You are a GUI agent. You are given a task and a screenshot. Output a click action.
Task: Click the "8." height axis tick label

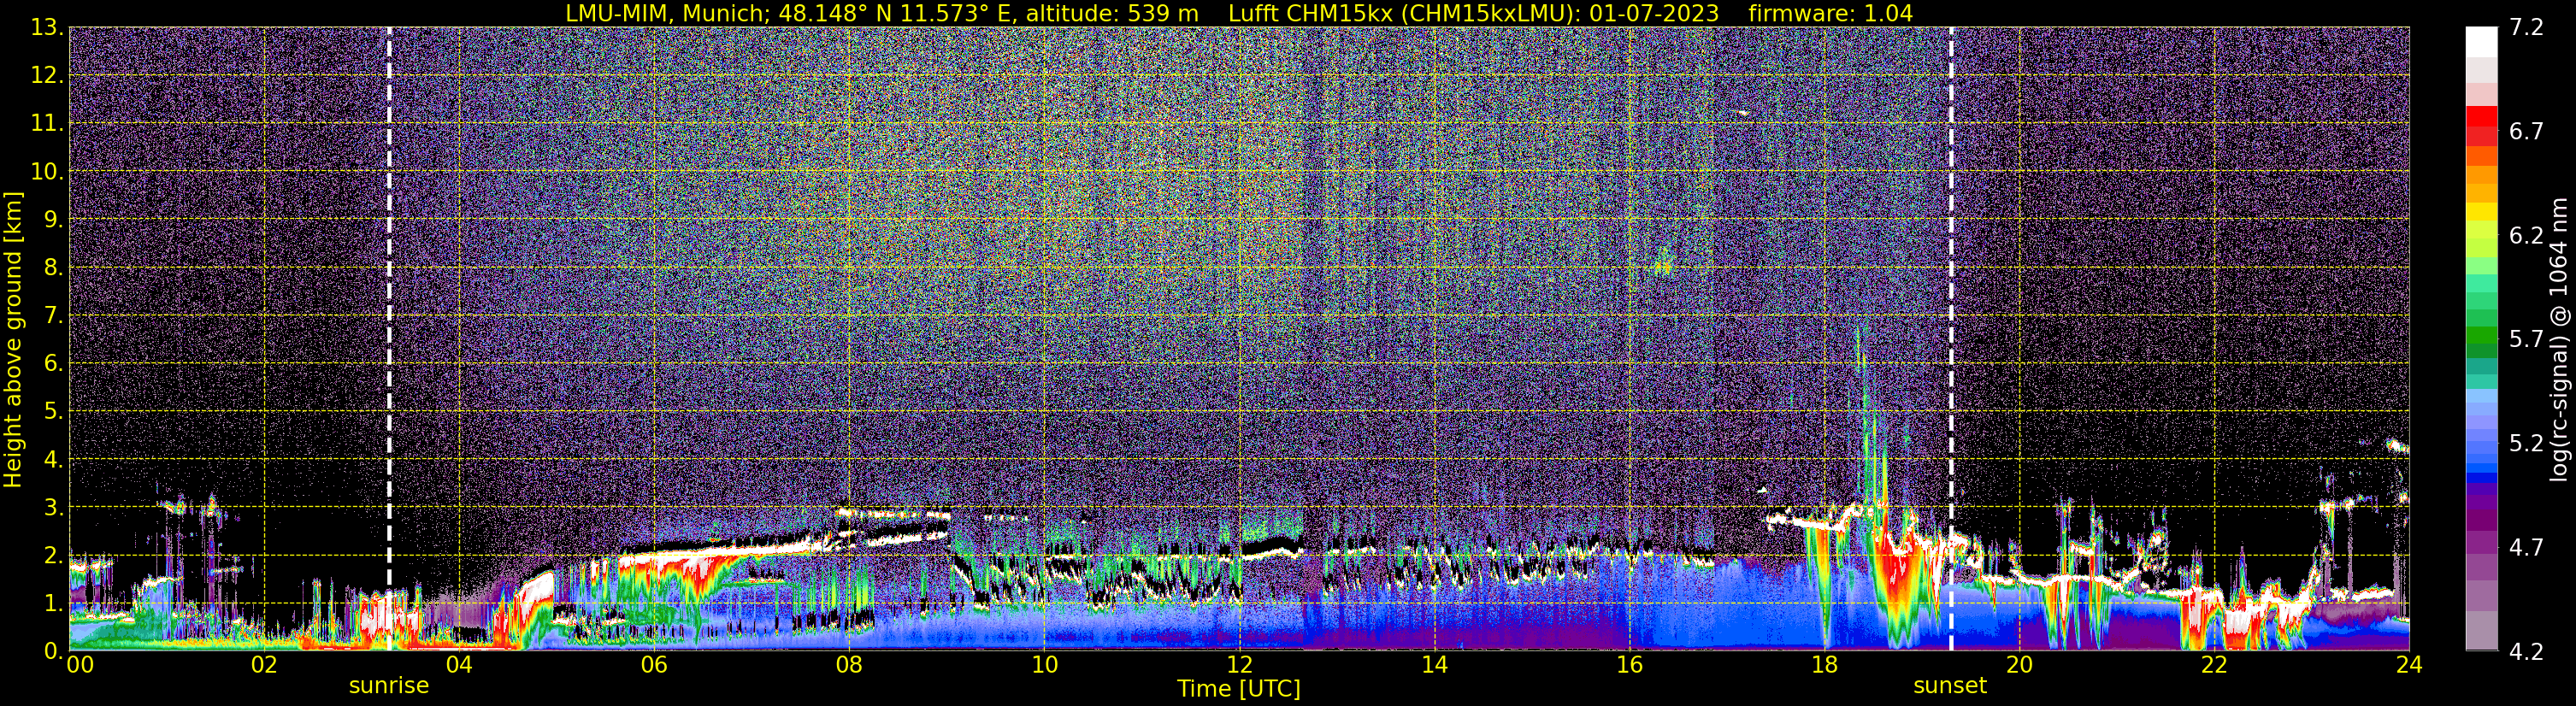54,268
